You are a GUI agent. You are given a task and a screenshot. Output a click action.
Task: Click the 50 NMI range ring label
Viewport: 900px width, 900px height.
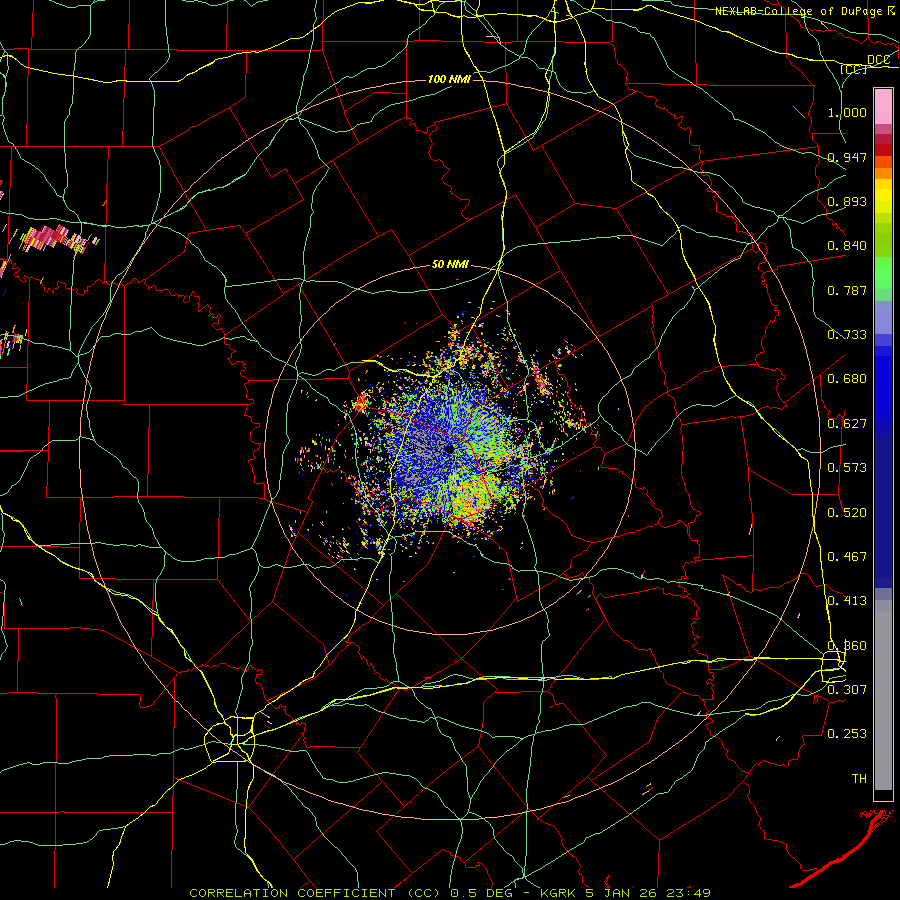pyautogui.click(x=450, y=264)
